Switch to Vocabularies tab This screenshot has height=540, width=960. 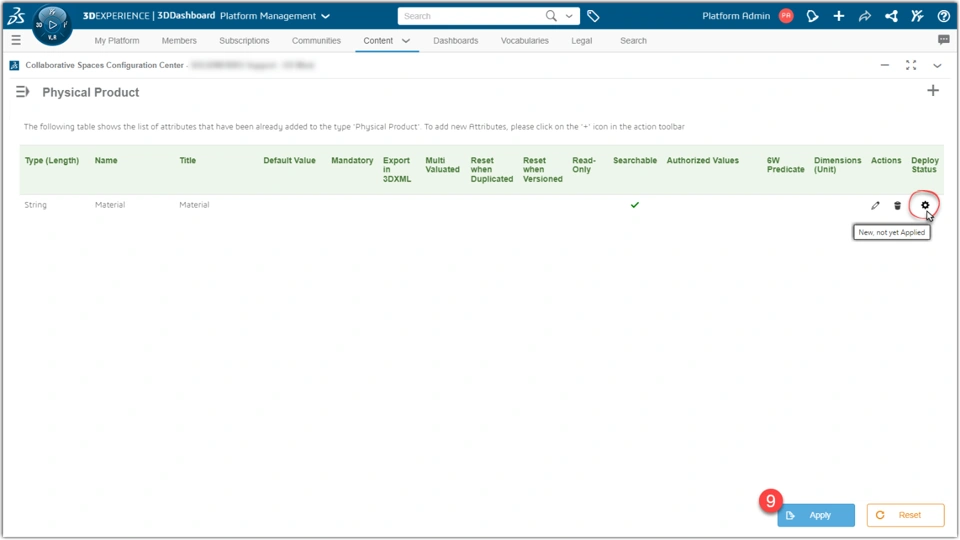[525, 40]
